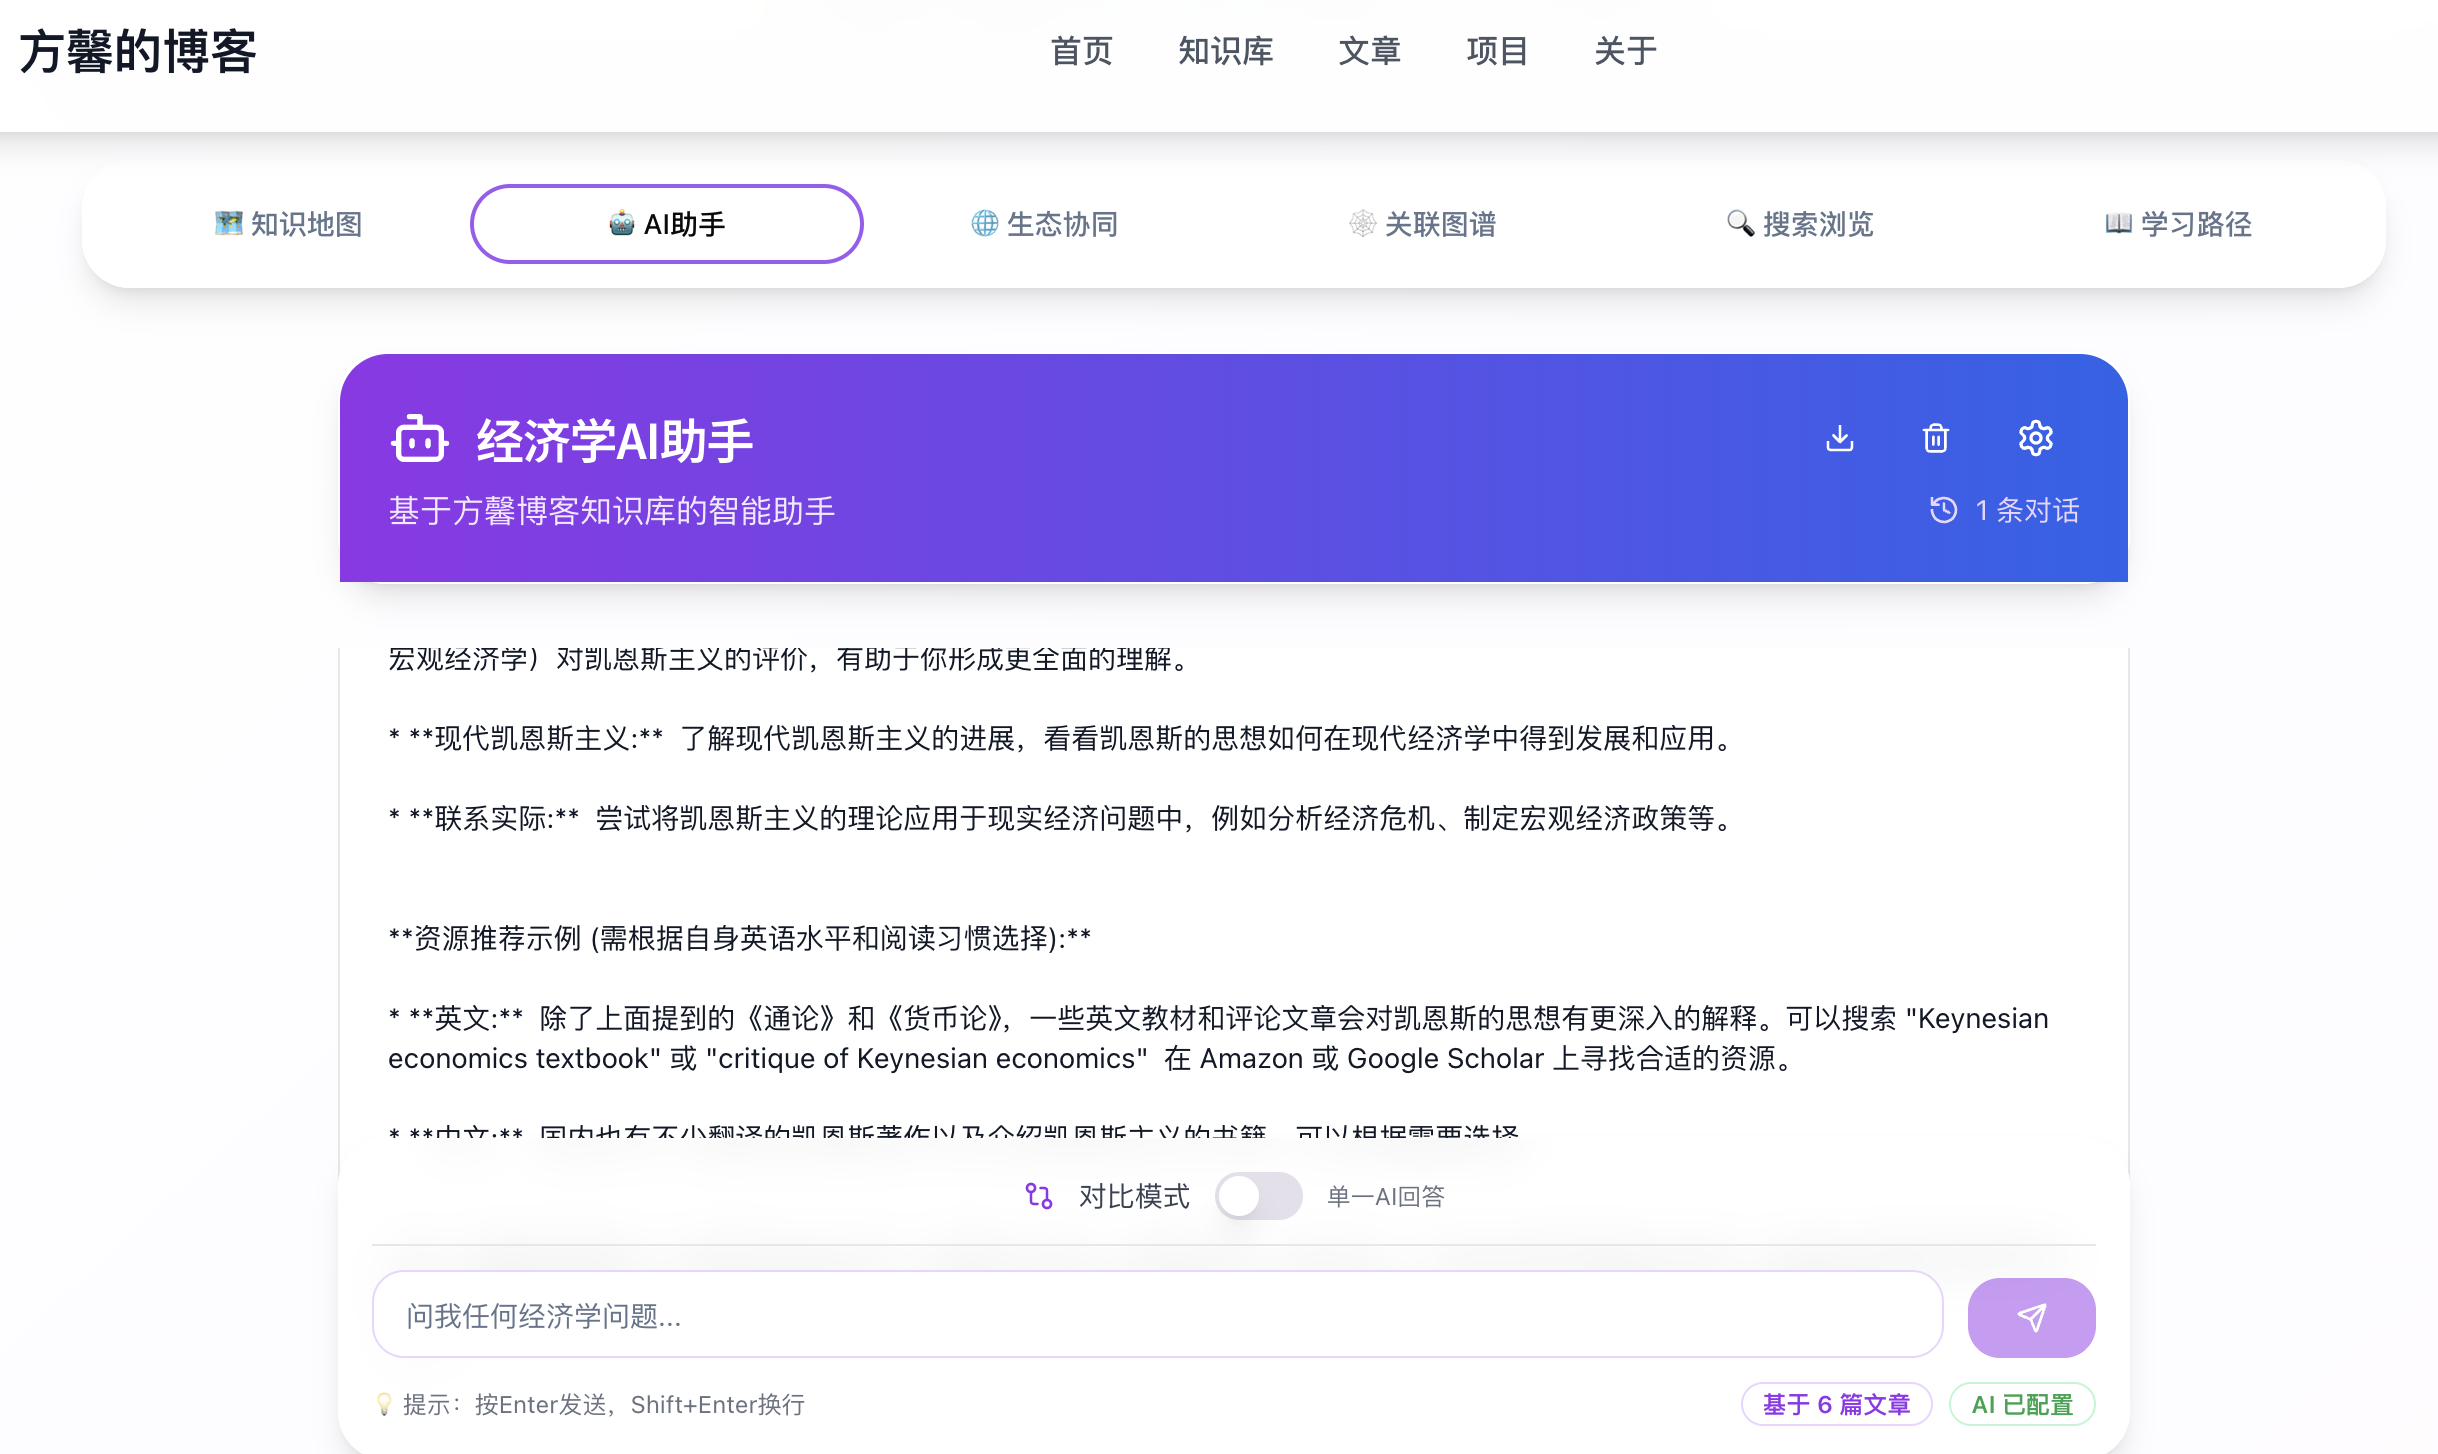
Task: Click the economics question input field
Action: (1150, 1315)
